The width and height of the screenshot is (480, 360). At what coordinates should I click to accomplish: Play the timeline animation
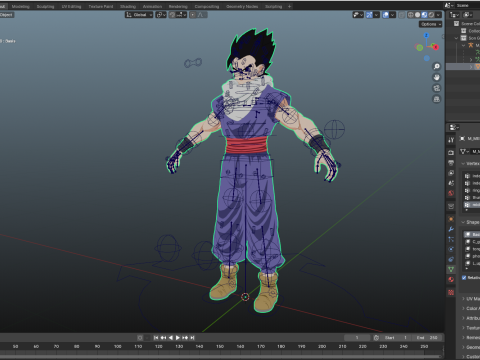pyautogui.click(x=178, y=338)
